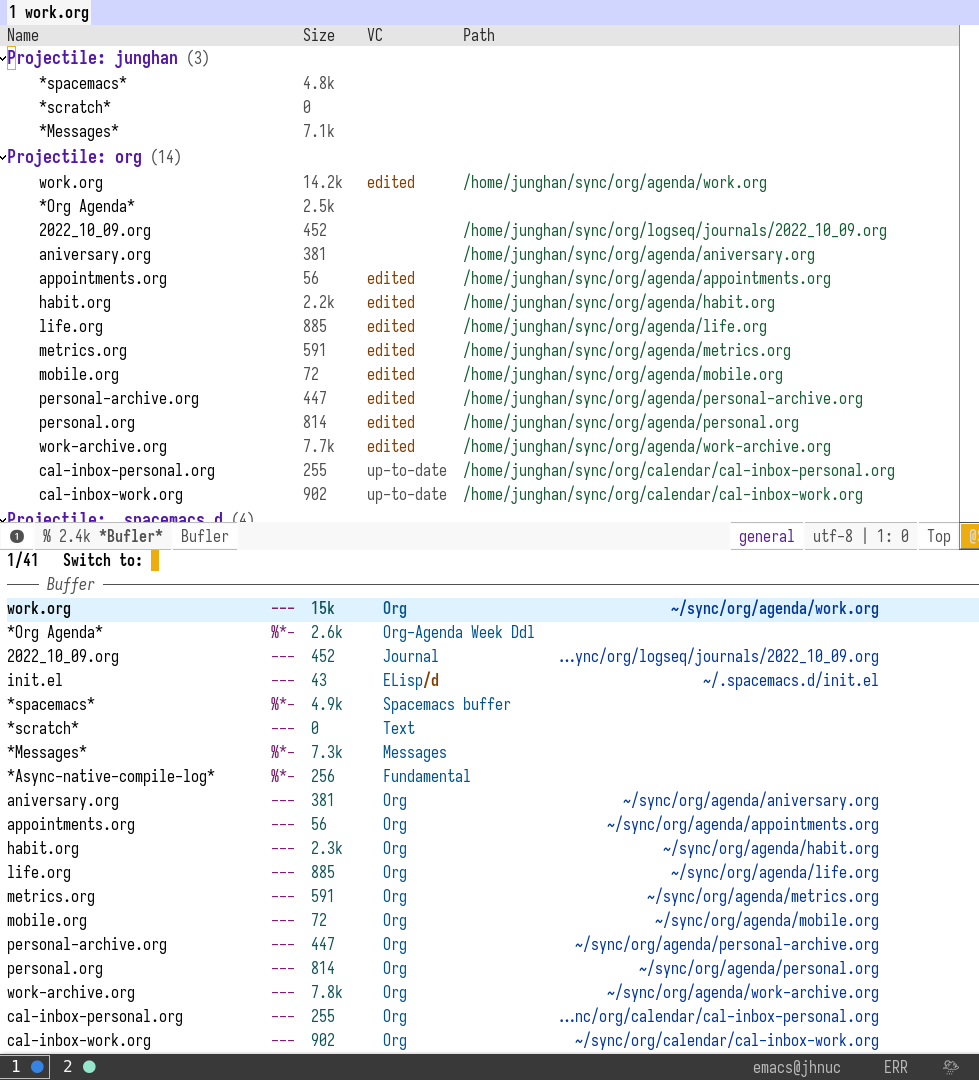
Task: Choose init.el candidate under Switch to
Action: [x=489, y=681]
